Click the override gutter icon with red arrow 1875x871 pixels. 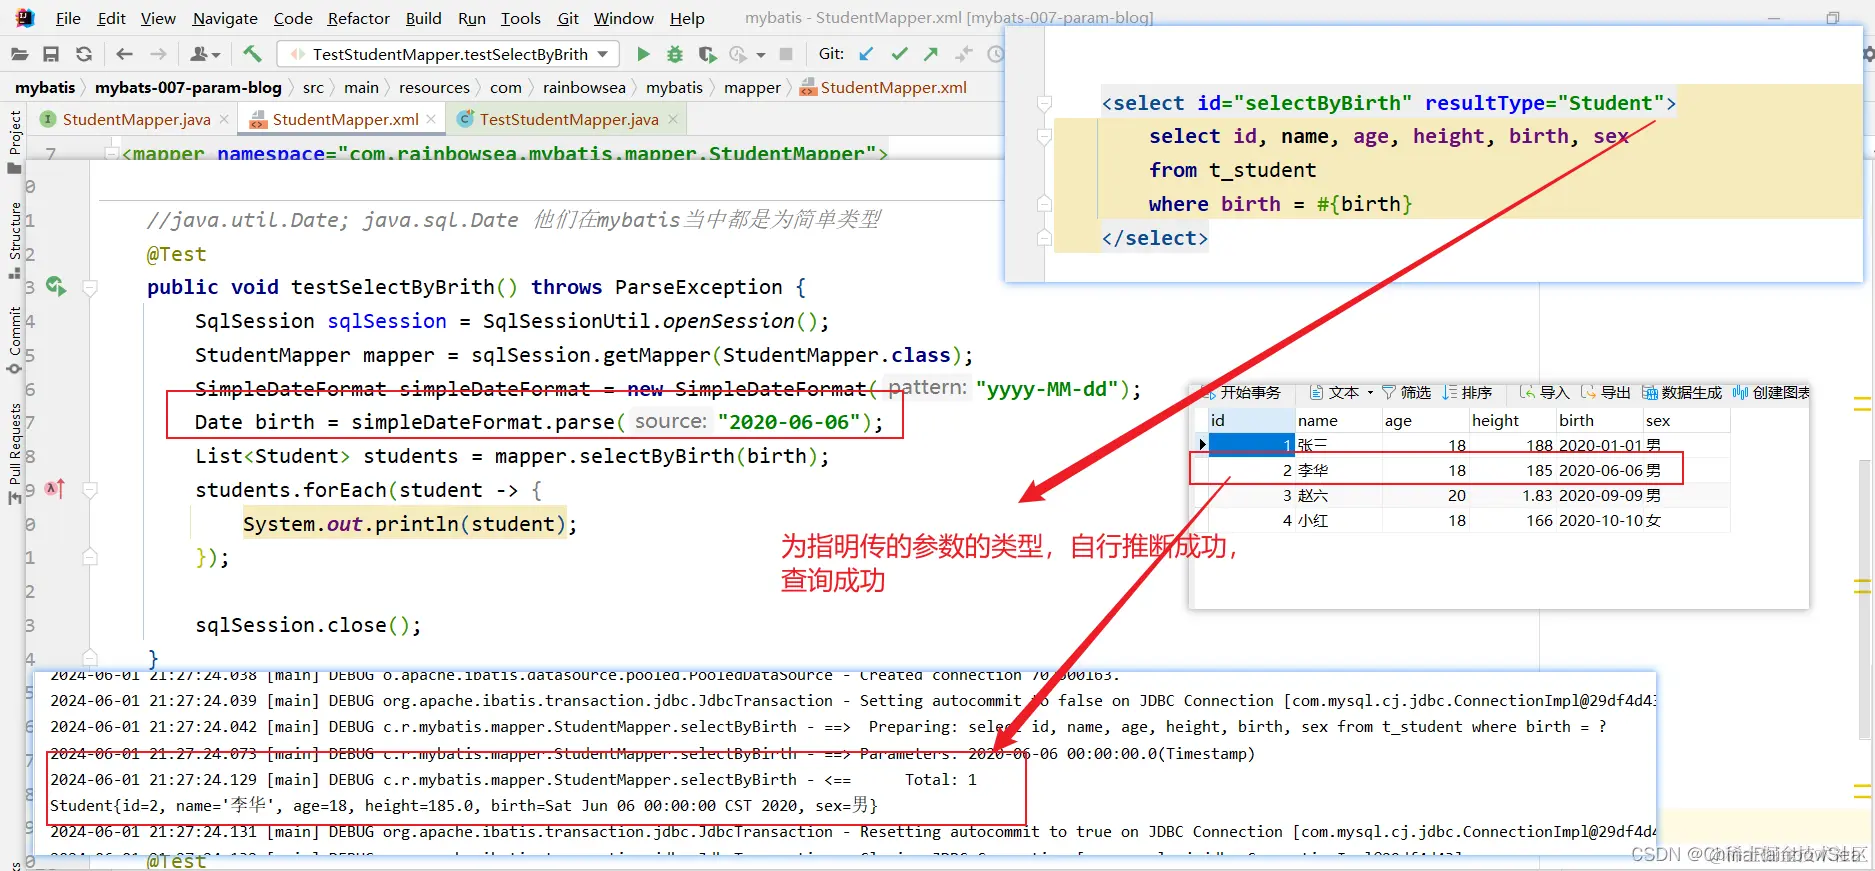click(55, 489)
